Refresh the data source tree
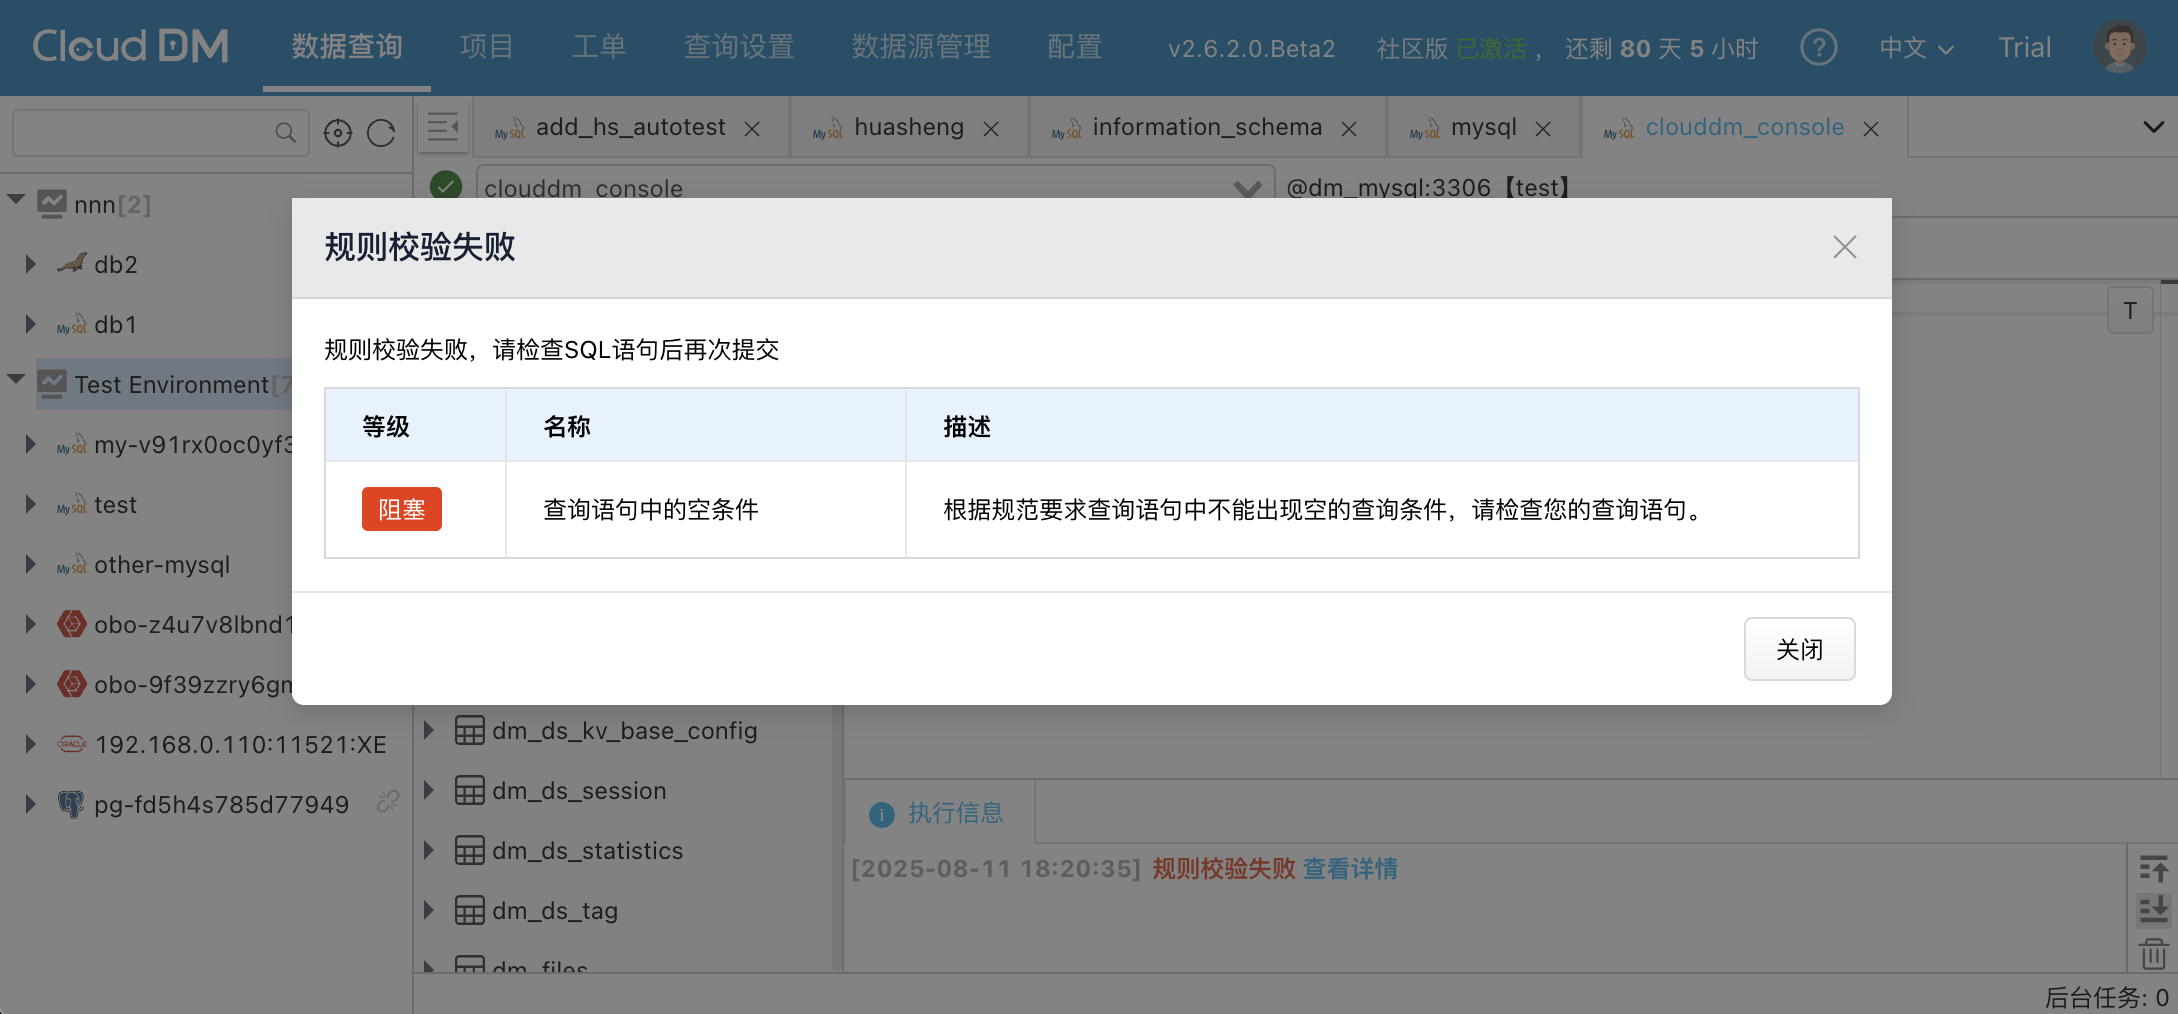The height and width of the screenshot is (1014, 2178). [381, 133]
